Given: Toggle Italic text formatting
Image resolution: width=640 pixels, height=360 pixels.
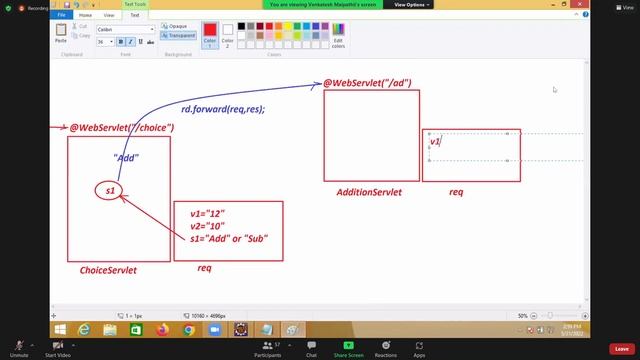Looking at the screenshot, I should 131,42.
